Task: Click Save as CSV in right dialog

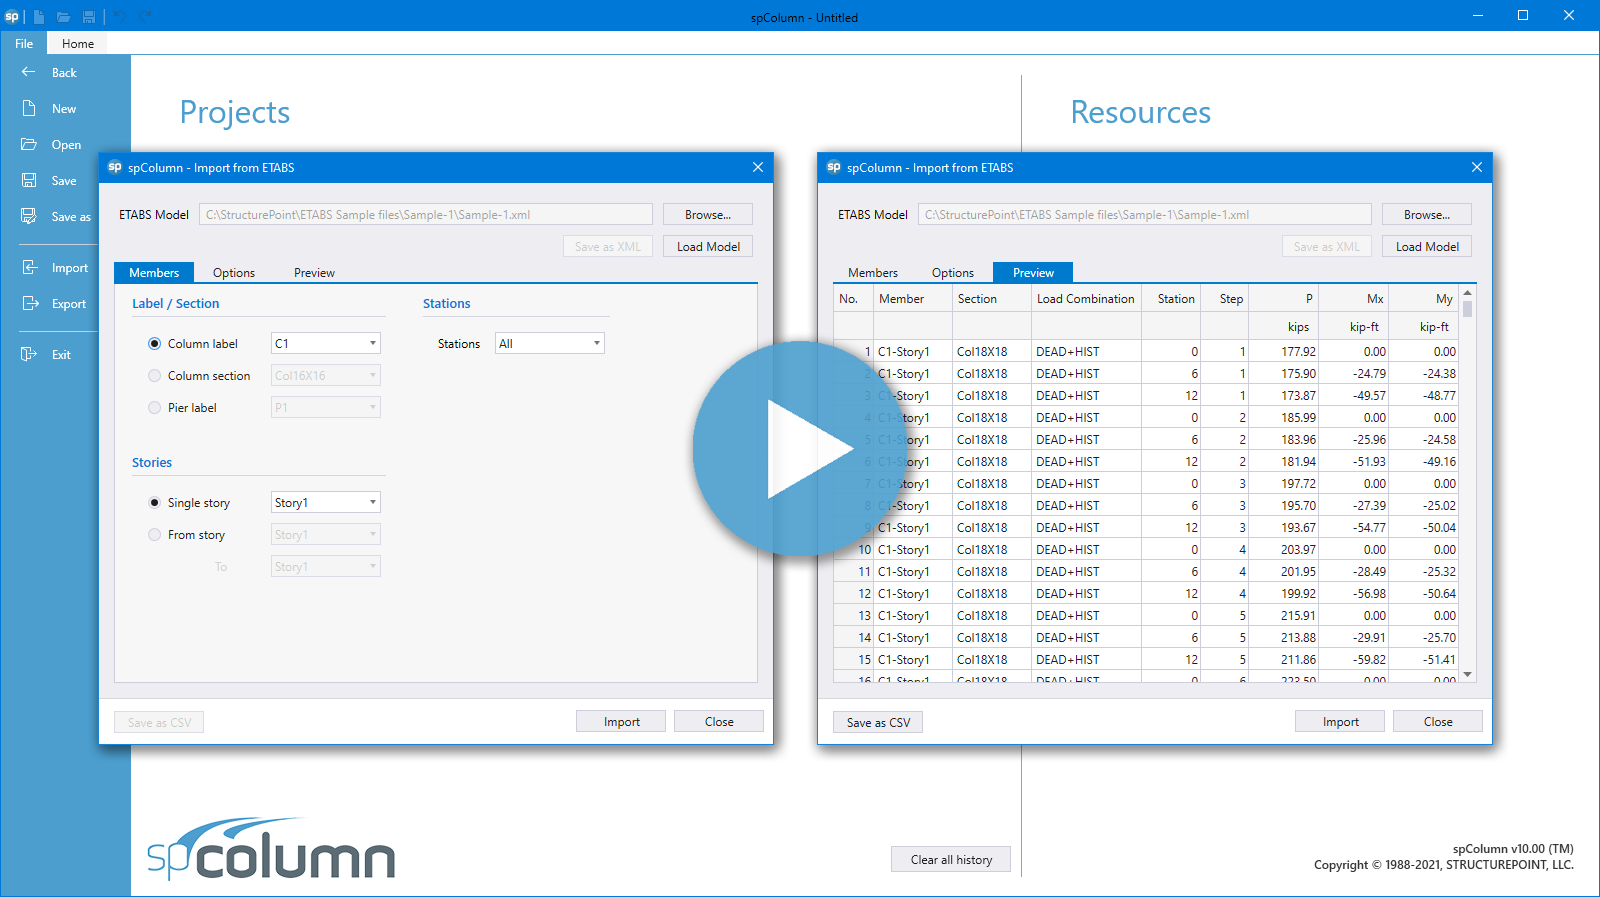Action: tap(878, 722)
